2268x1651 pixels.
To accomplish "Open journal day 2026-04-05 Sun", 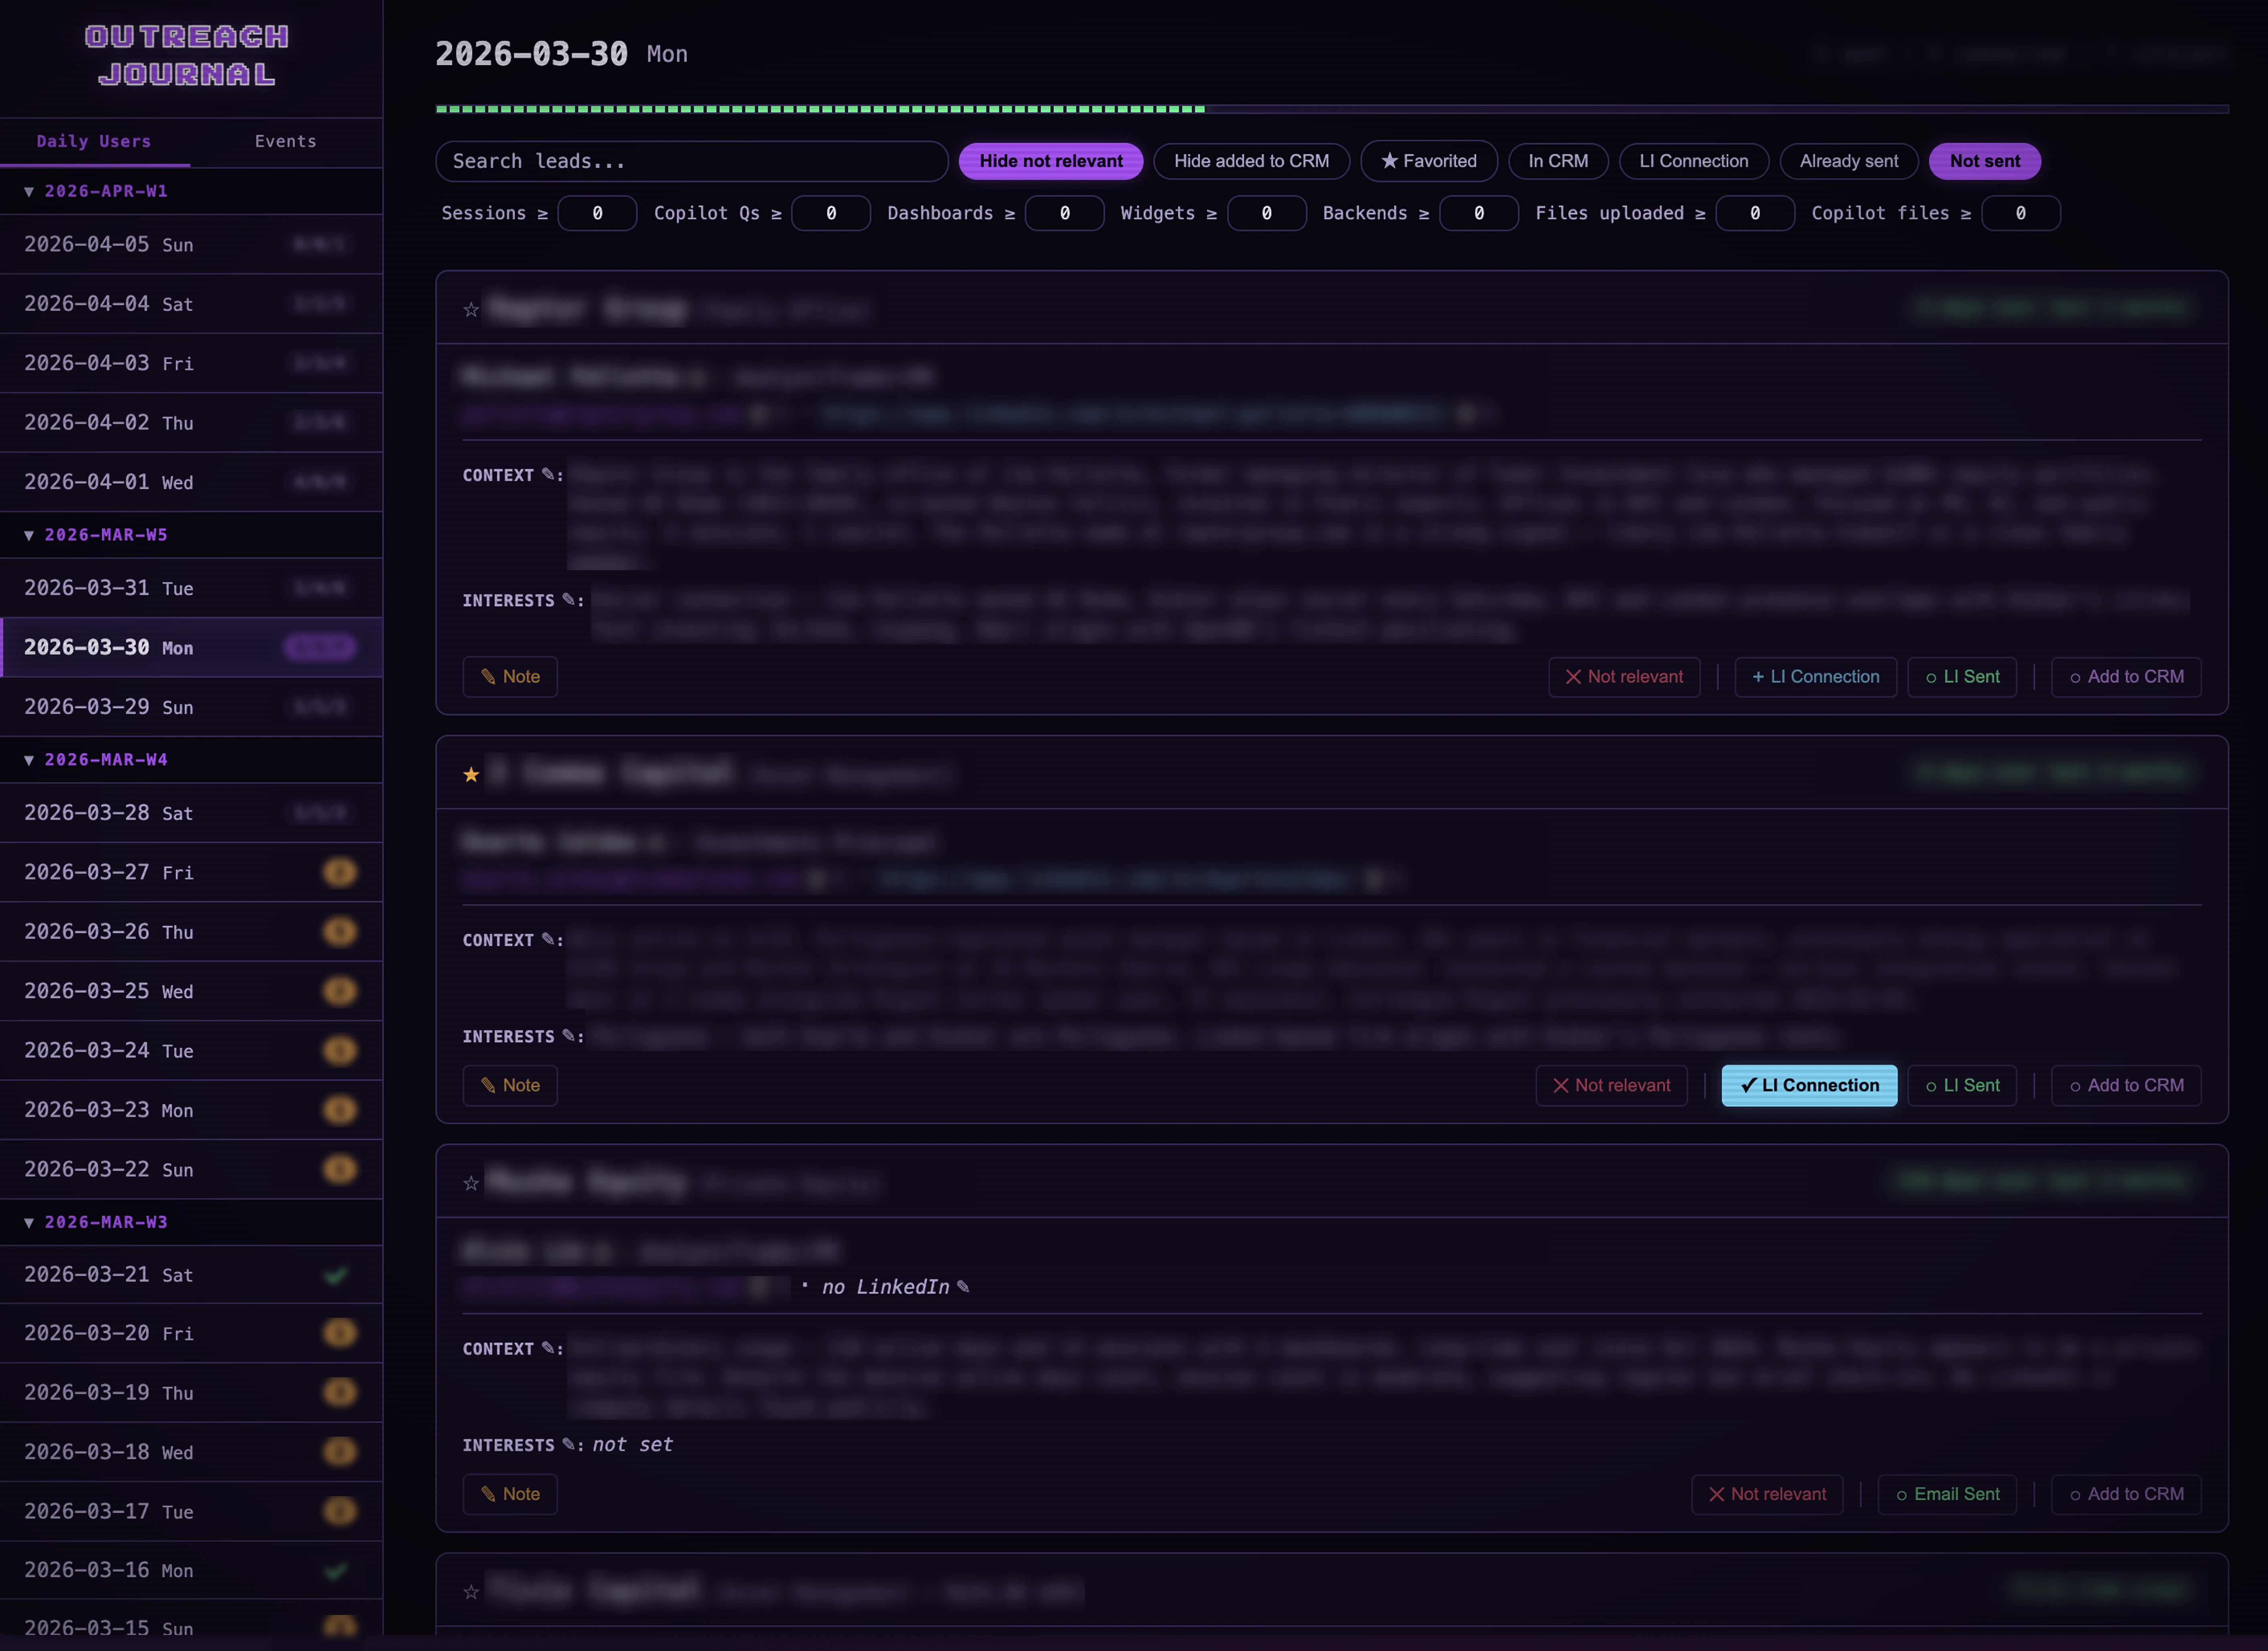I will tap(191, 244).
